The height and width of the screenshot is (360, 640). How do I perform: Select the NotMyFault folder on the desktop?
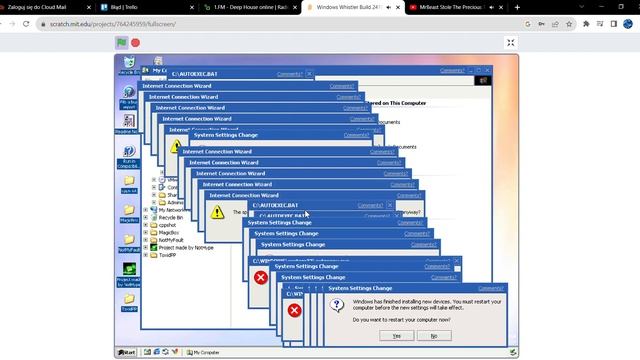tap(129, 243)
